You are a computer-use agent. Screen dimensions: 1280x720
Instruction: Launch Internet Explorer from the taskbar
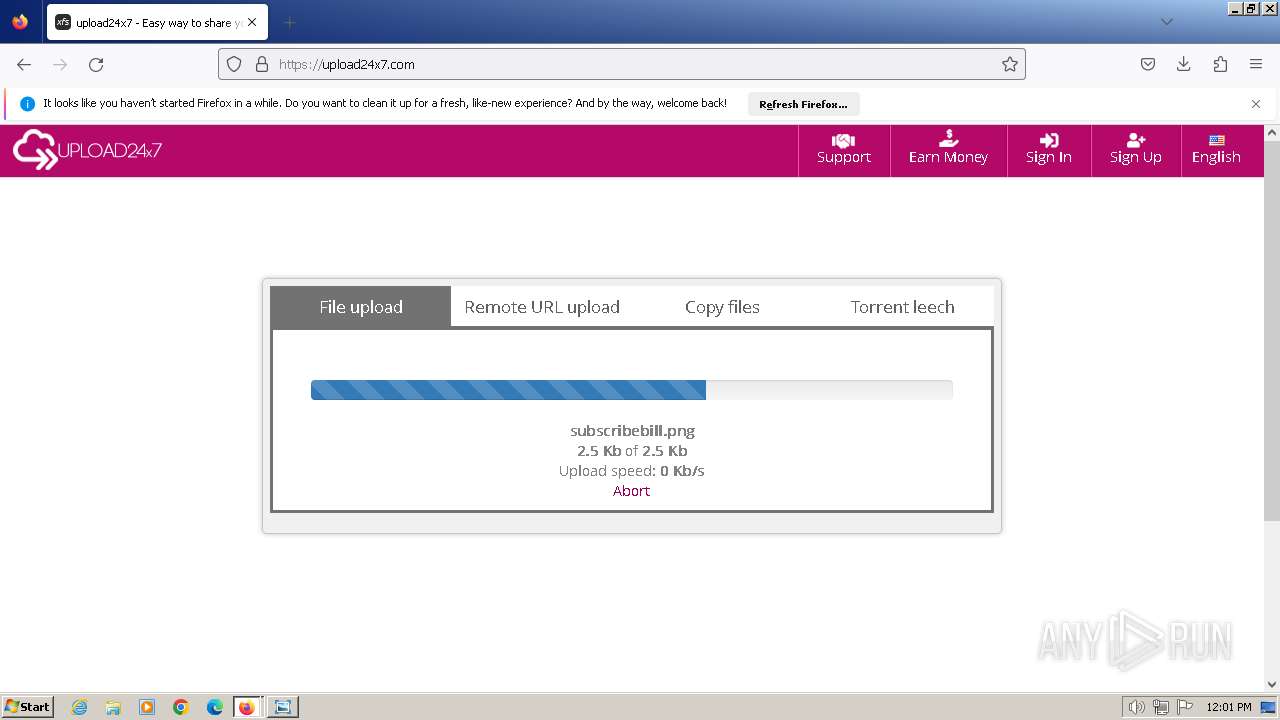point(80,707)
